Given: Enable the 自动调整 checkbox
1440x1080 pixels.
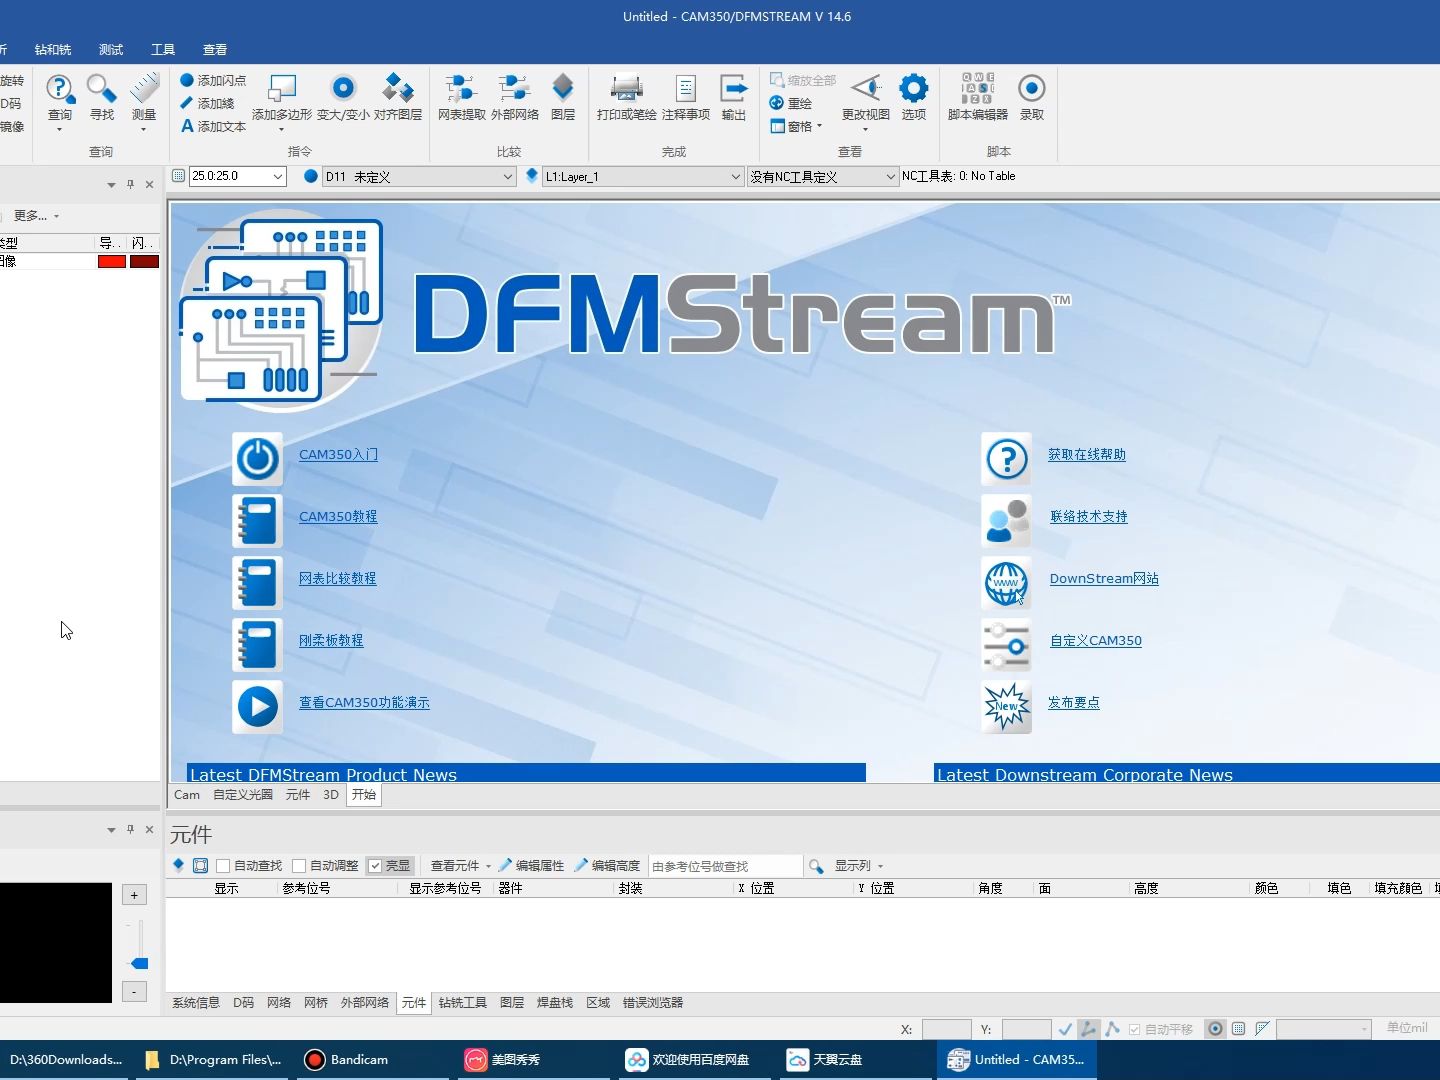Looking at the screenshot, I should coord(299,866).
